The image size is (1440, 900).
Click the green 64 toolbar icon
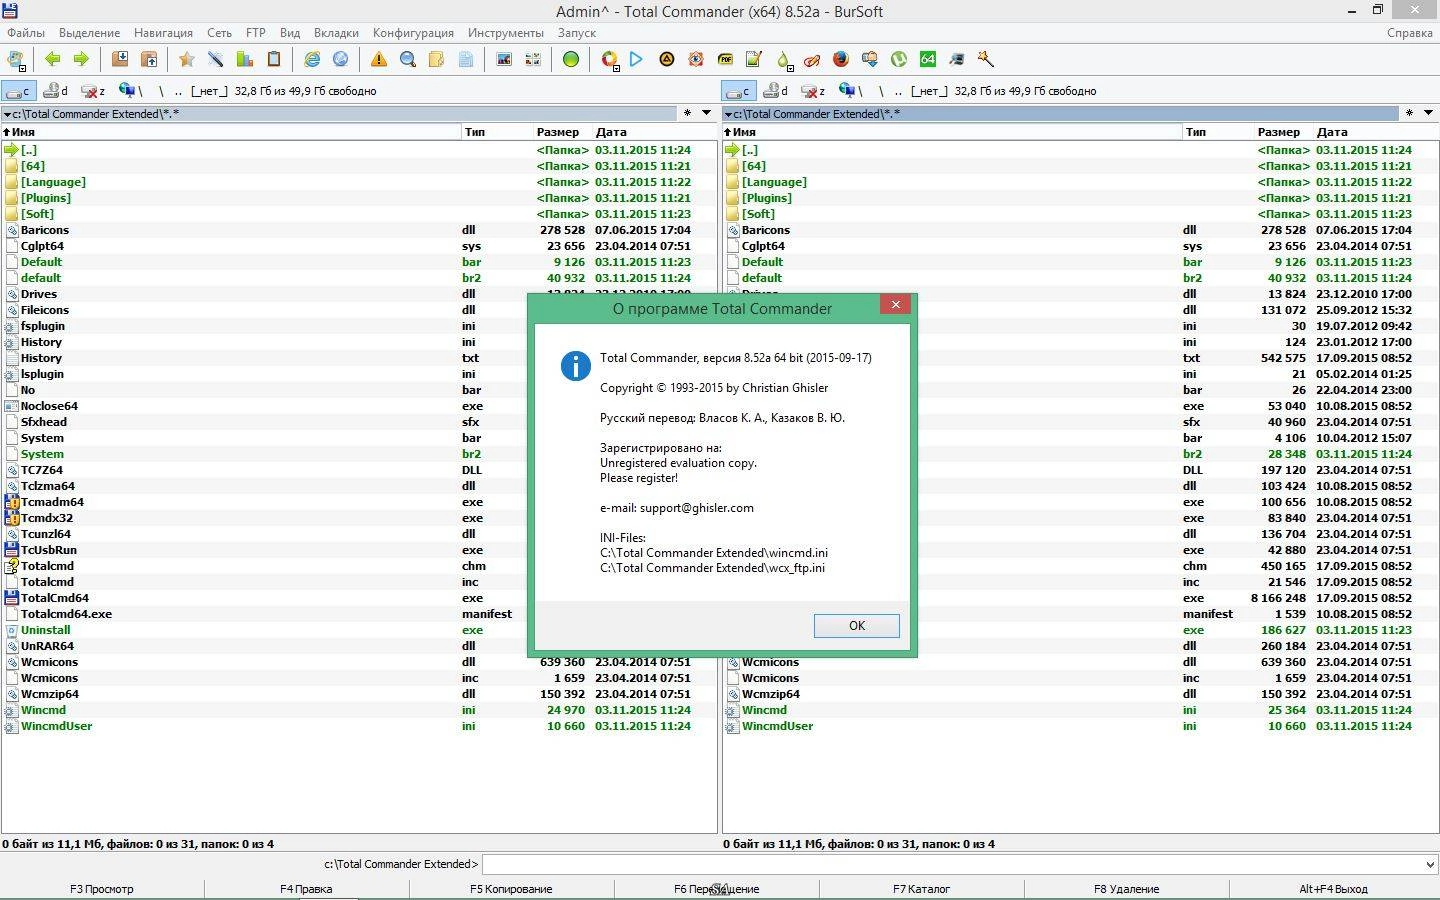928,60
